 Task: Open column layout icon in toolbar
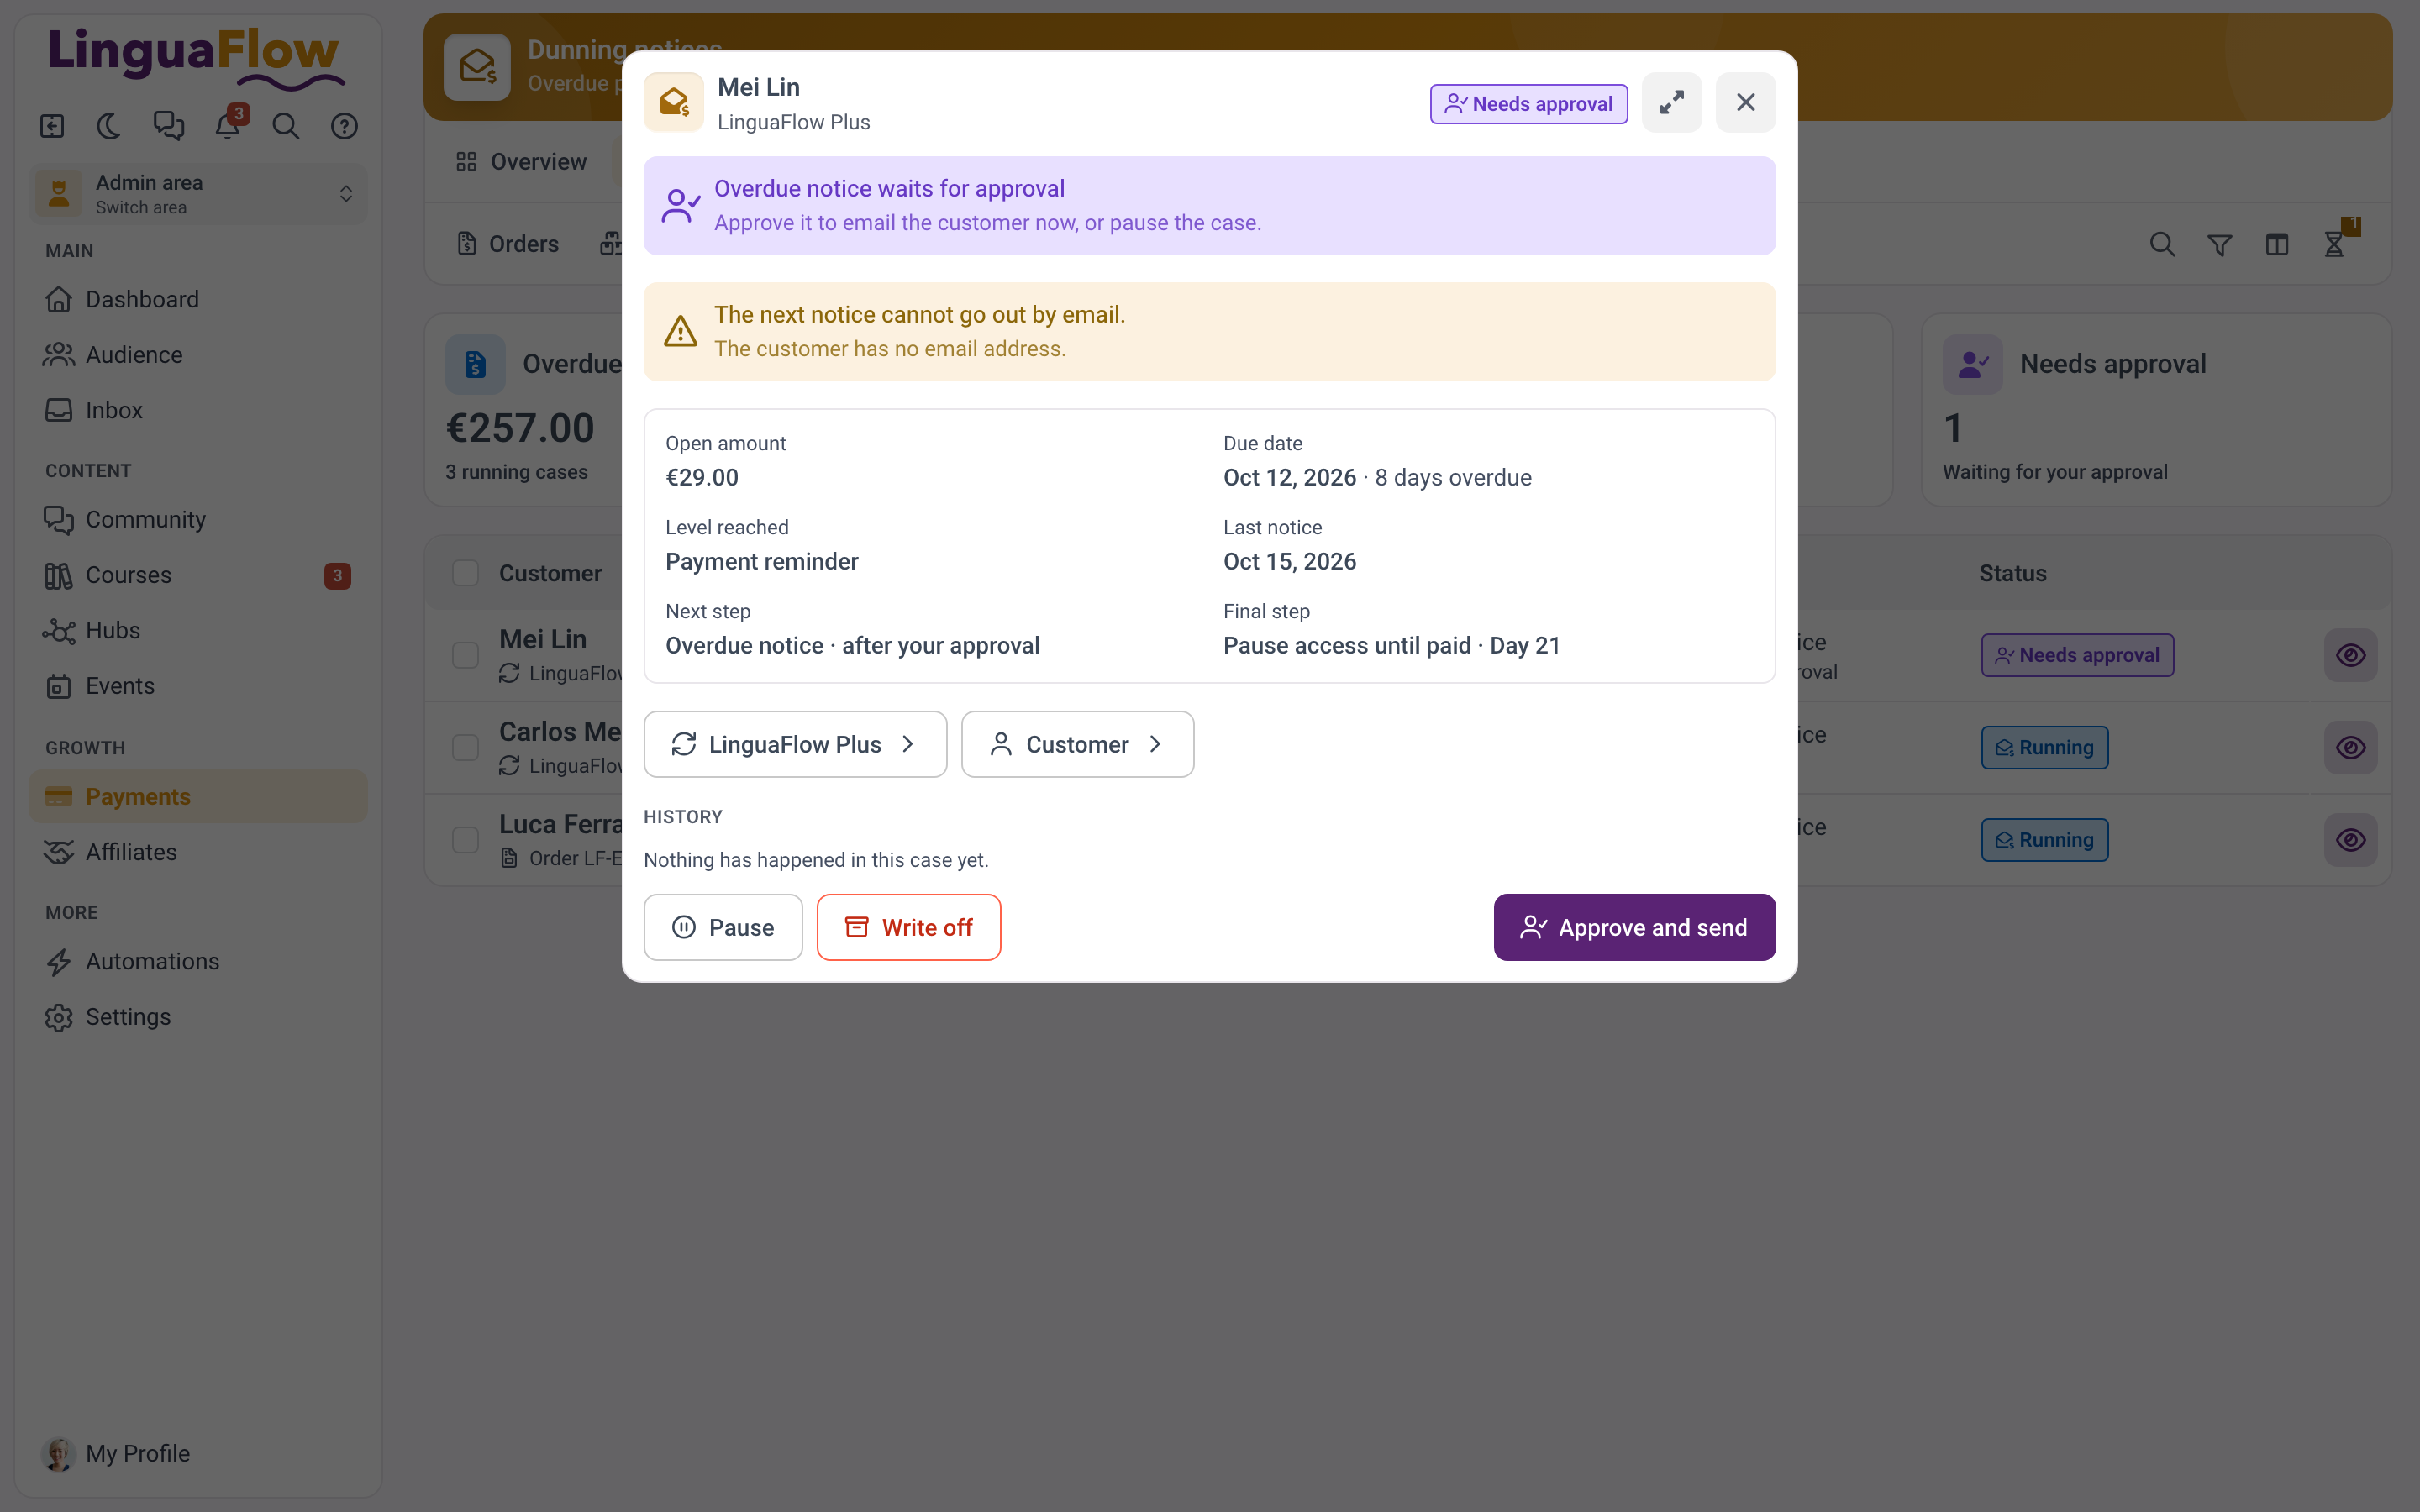pyautogui.click(x=2277, y=245)
